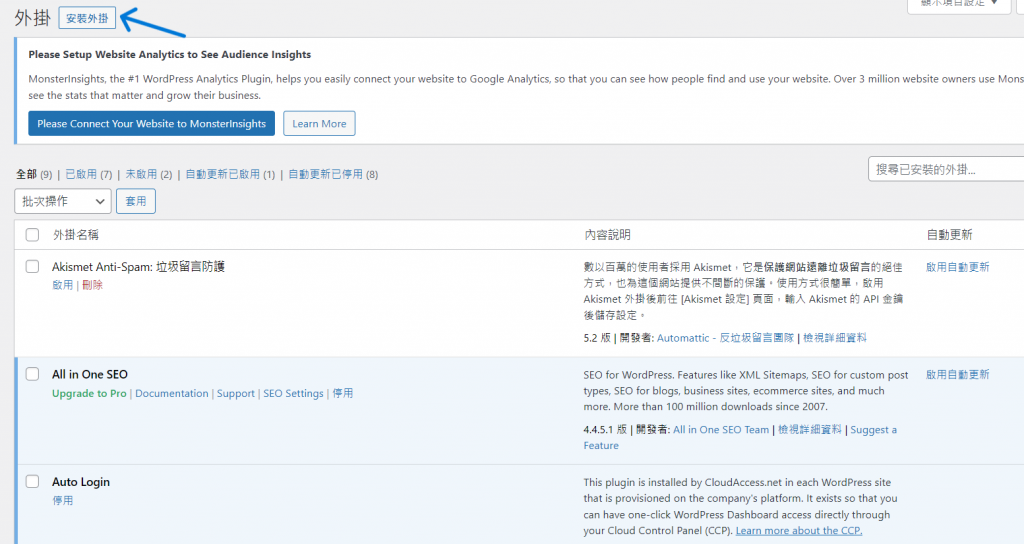1024x544 pixels.
Task: Click the 自動更新 column header
Action: tap(950, 235)
